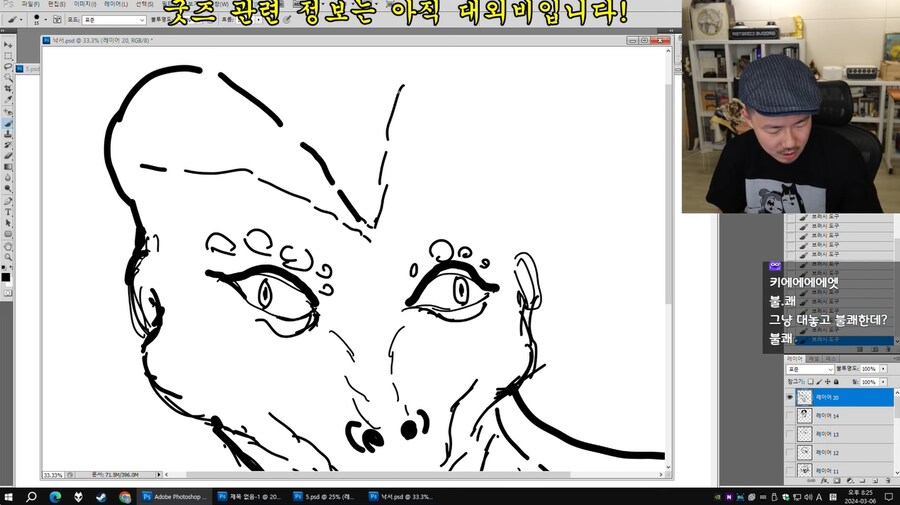Toggle lock all padlock icon

[x=836, y=382]
